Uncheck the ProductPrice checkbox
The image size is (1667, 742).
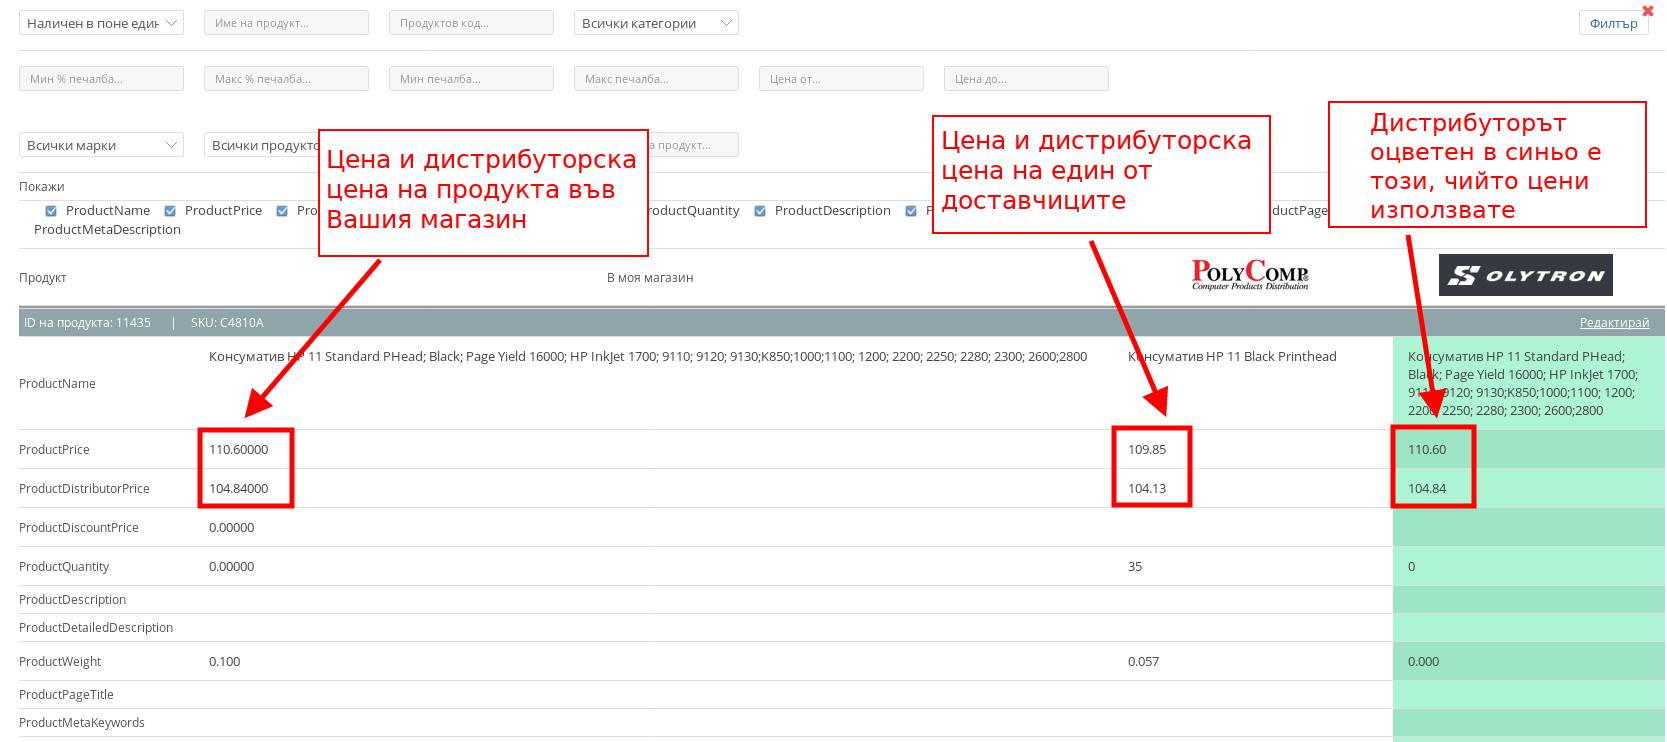tap(170, 211)
